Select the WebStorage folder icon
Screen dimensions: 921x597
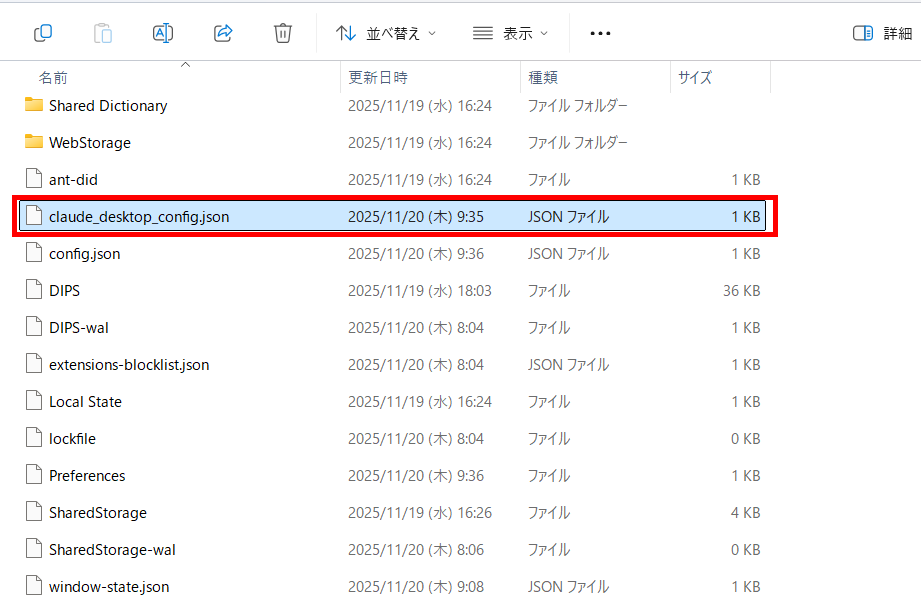point(34,142)
